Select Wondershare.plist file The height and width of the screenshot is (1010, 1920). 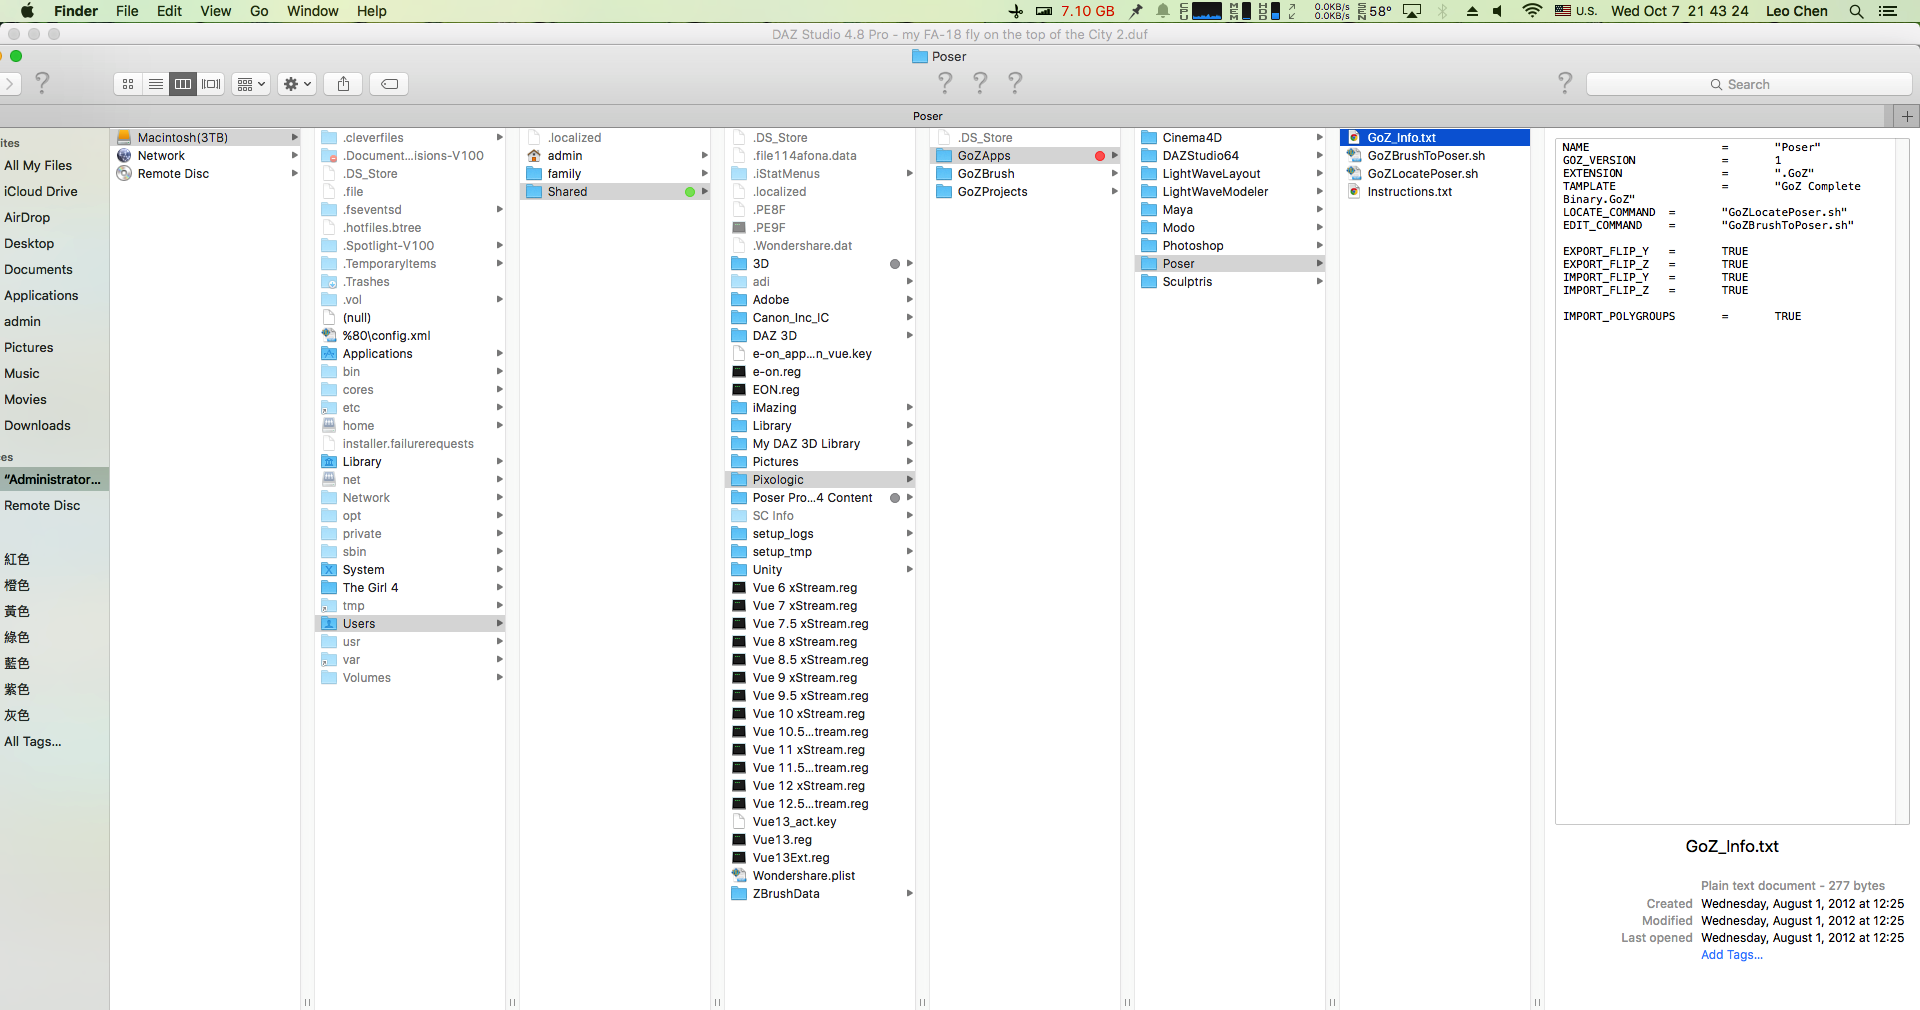click(x=819, y=875)
